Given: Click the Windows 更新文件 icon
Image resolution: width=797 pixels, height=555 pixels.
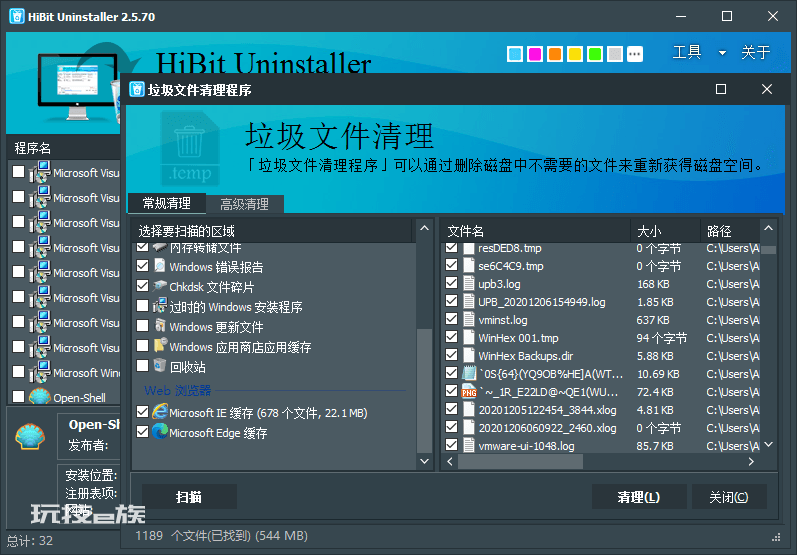Looking at the screenshot, I should pos(160,326).
